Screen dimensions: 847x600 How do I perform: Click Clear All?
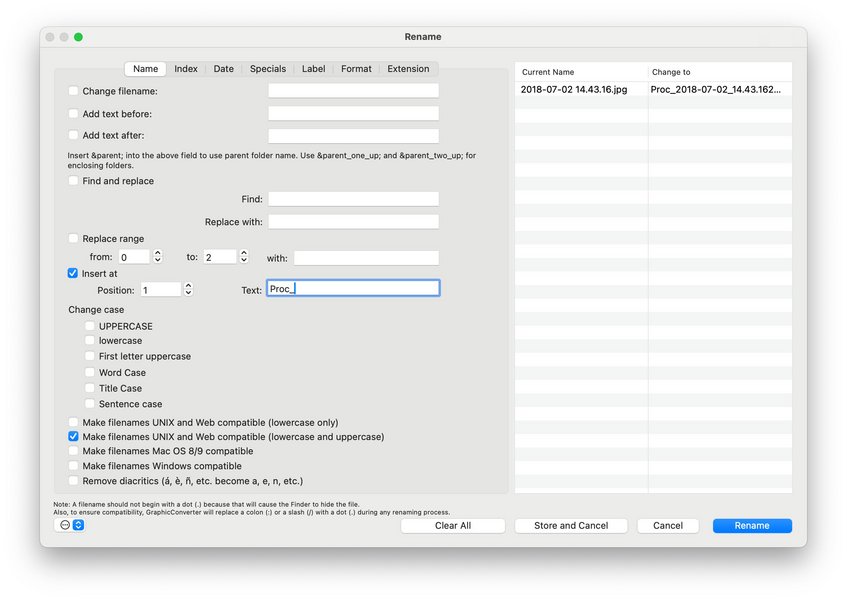[x=452, y=525]
